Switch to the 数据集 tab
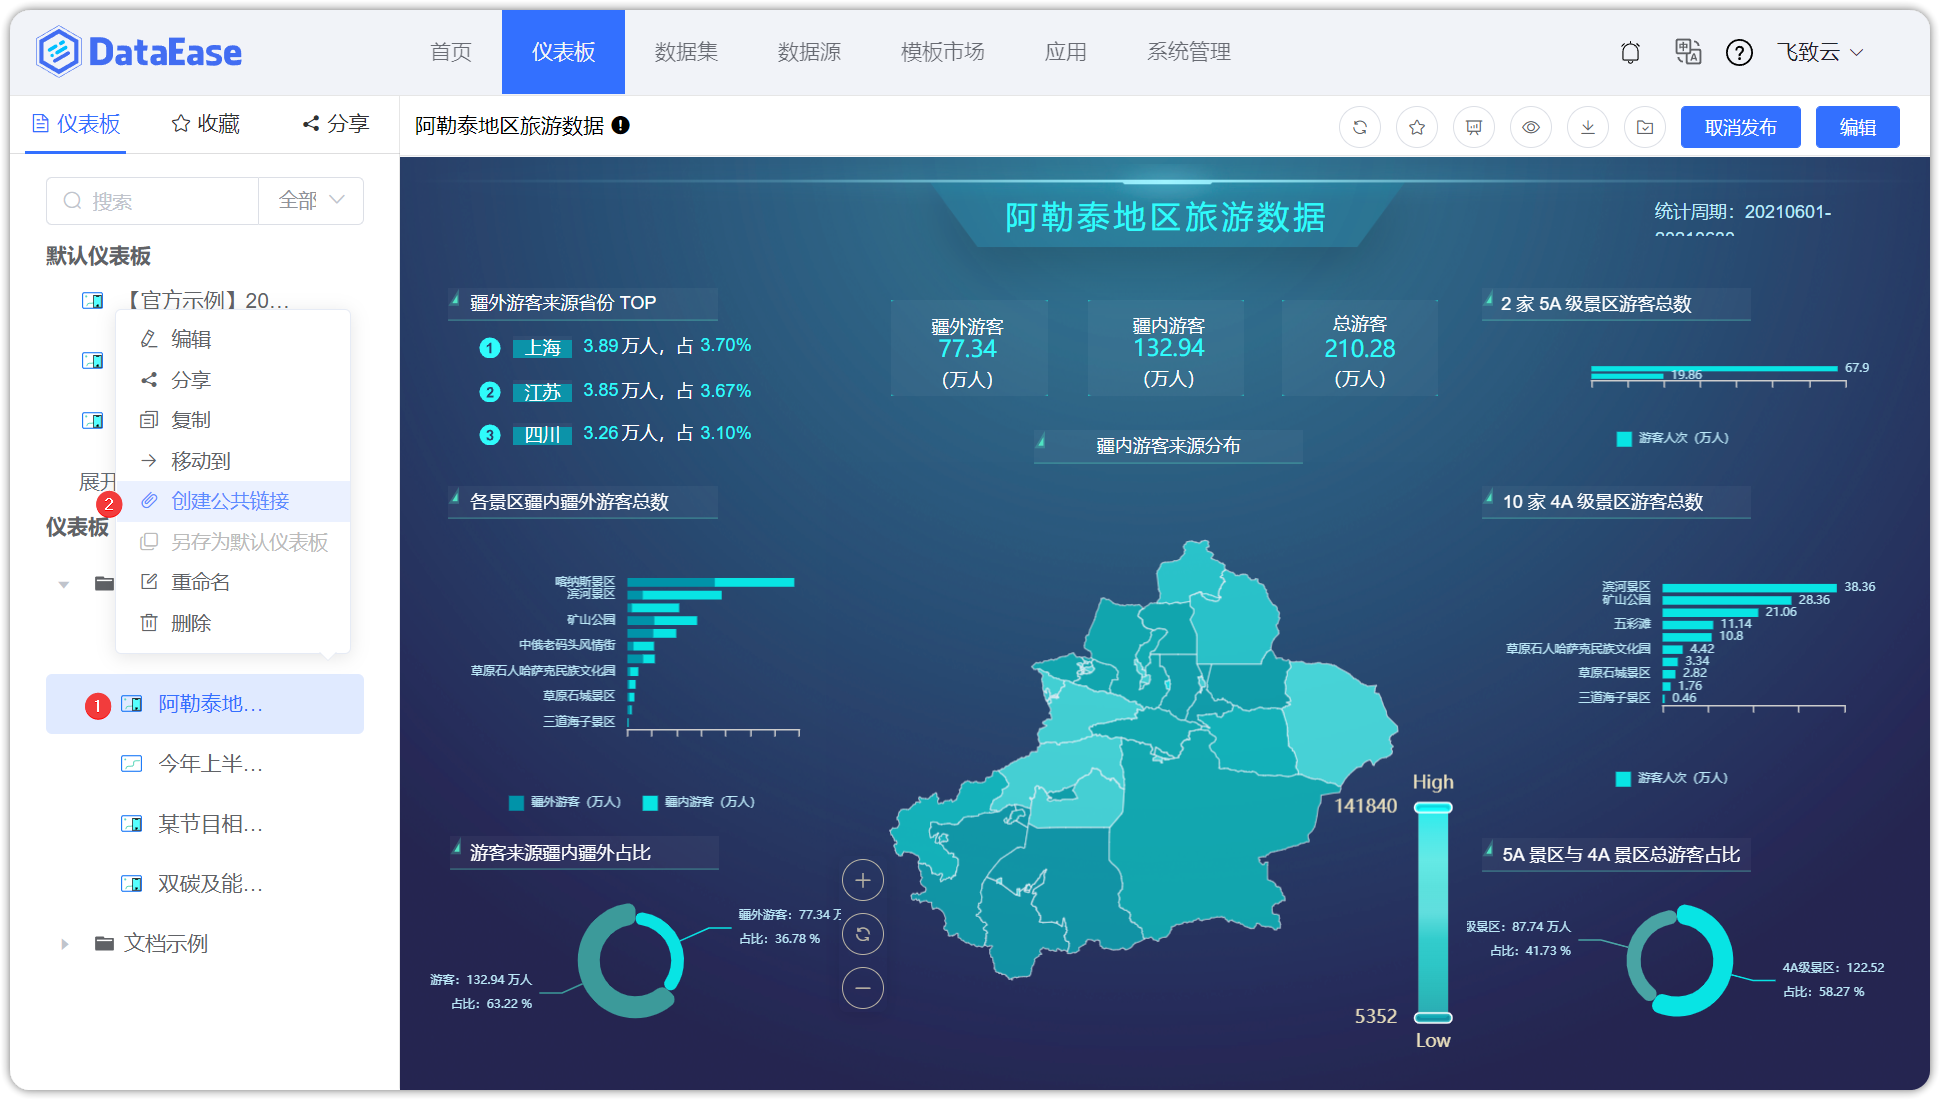 click(x=686, y=52)
